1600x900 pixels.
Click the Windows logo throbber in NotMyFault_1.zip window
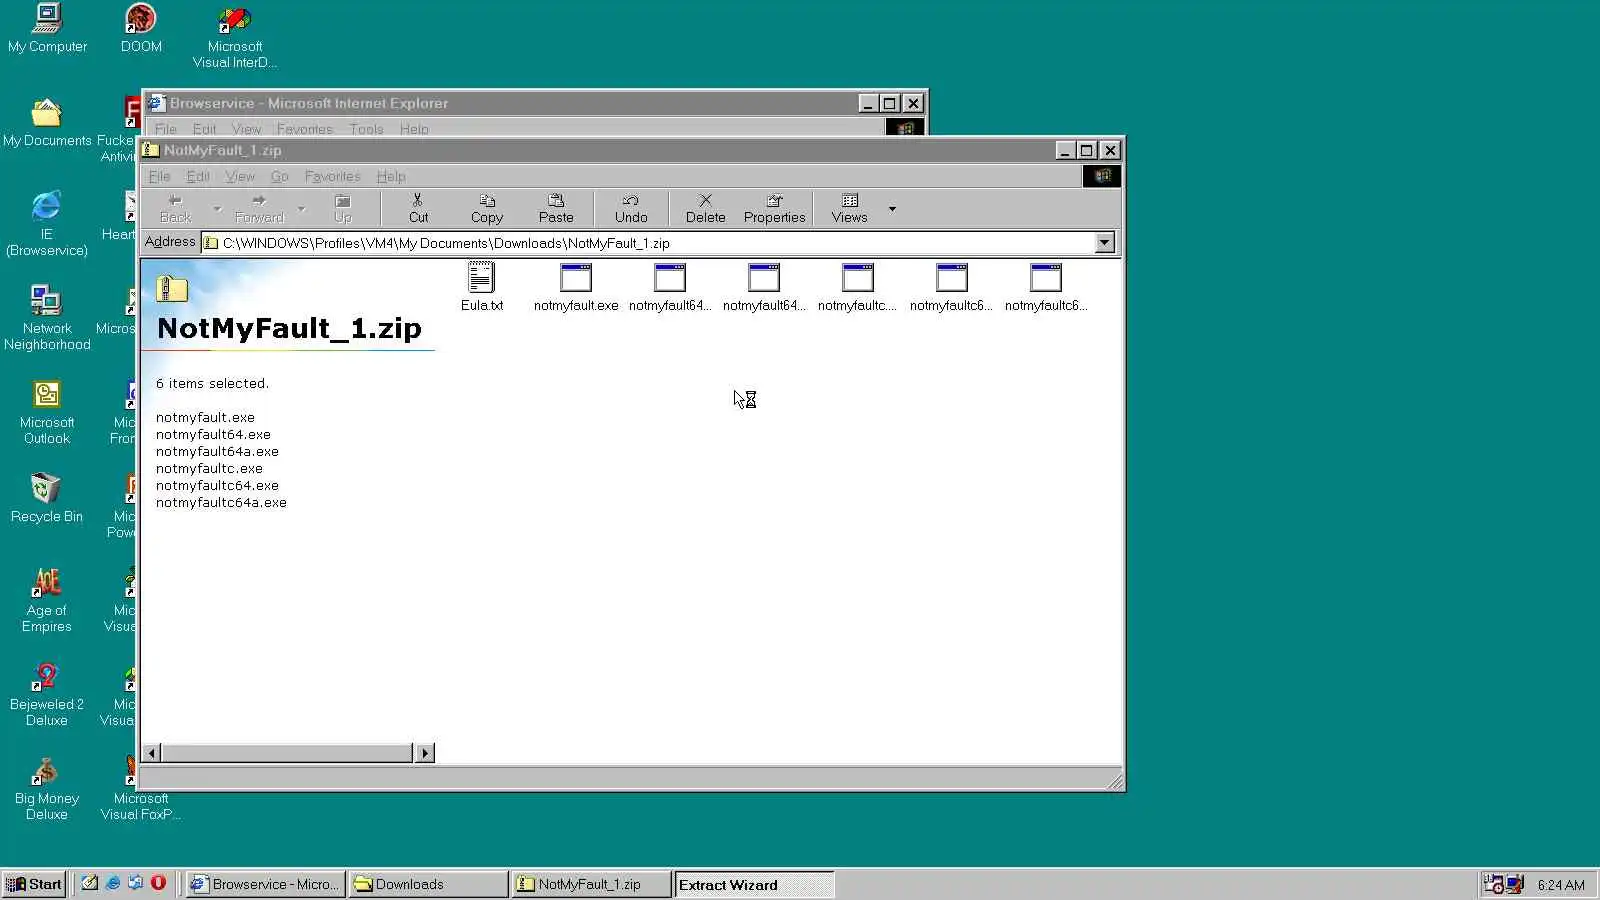(1102, 176)
